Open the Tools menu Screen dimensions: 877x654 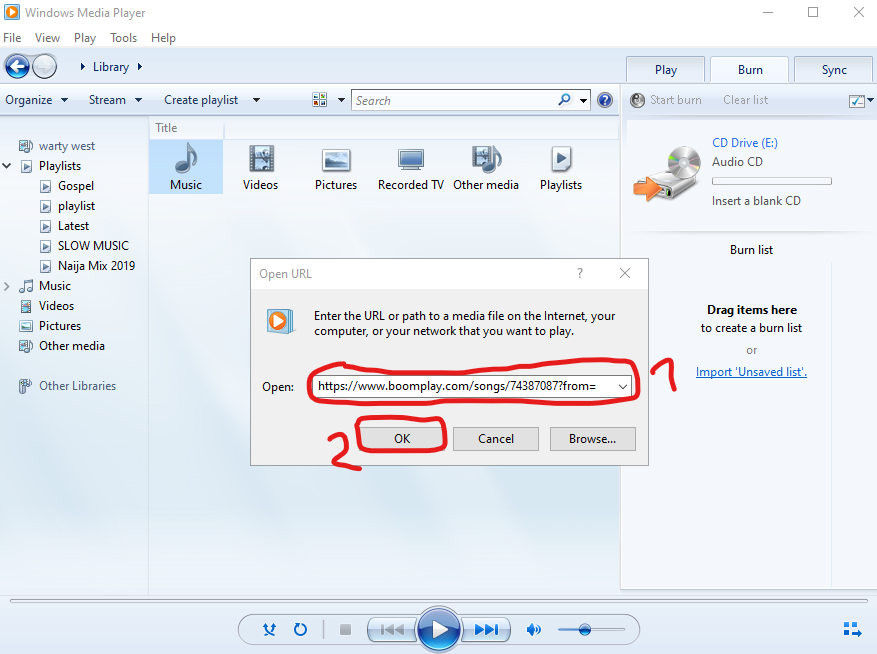[123, 38]
